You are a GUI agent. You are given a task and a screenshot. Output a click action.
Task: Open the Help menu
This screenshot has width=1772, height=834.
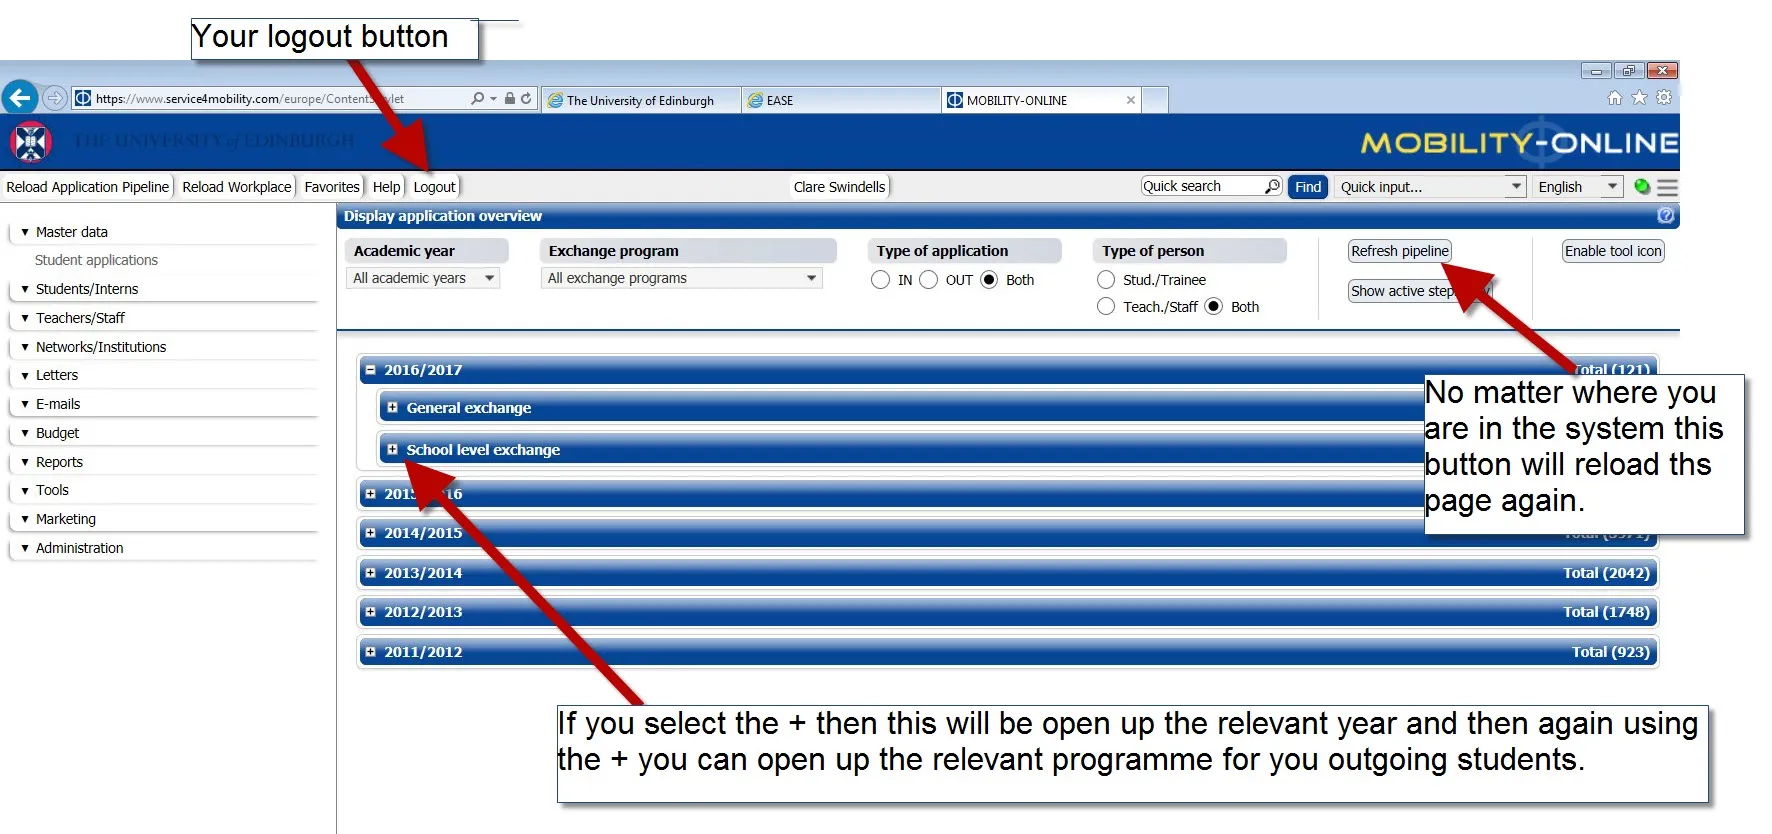click(x=387, y=187)
